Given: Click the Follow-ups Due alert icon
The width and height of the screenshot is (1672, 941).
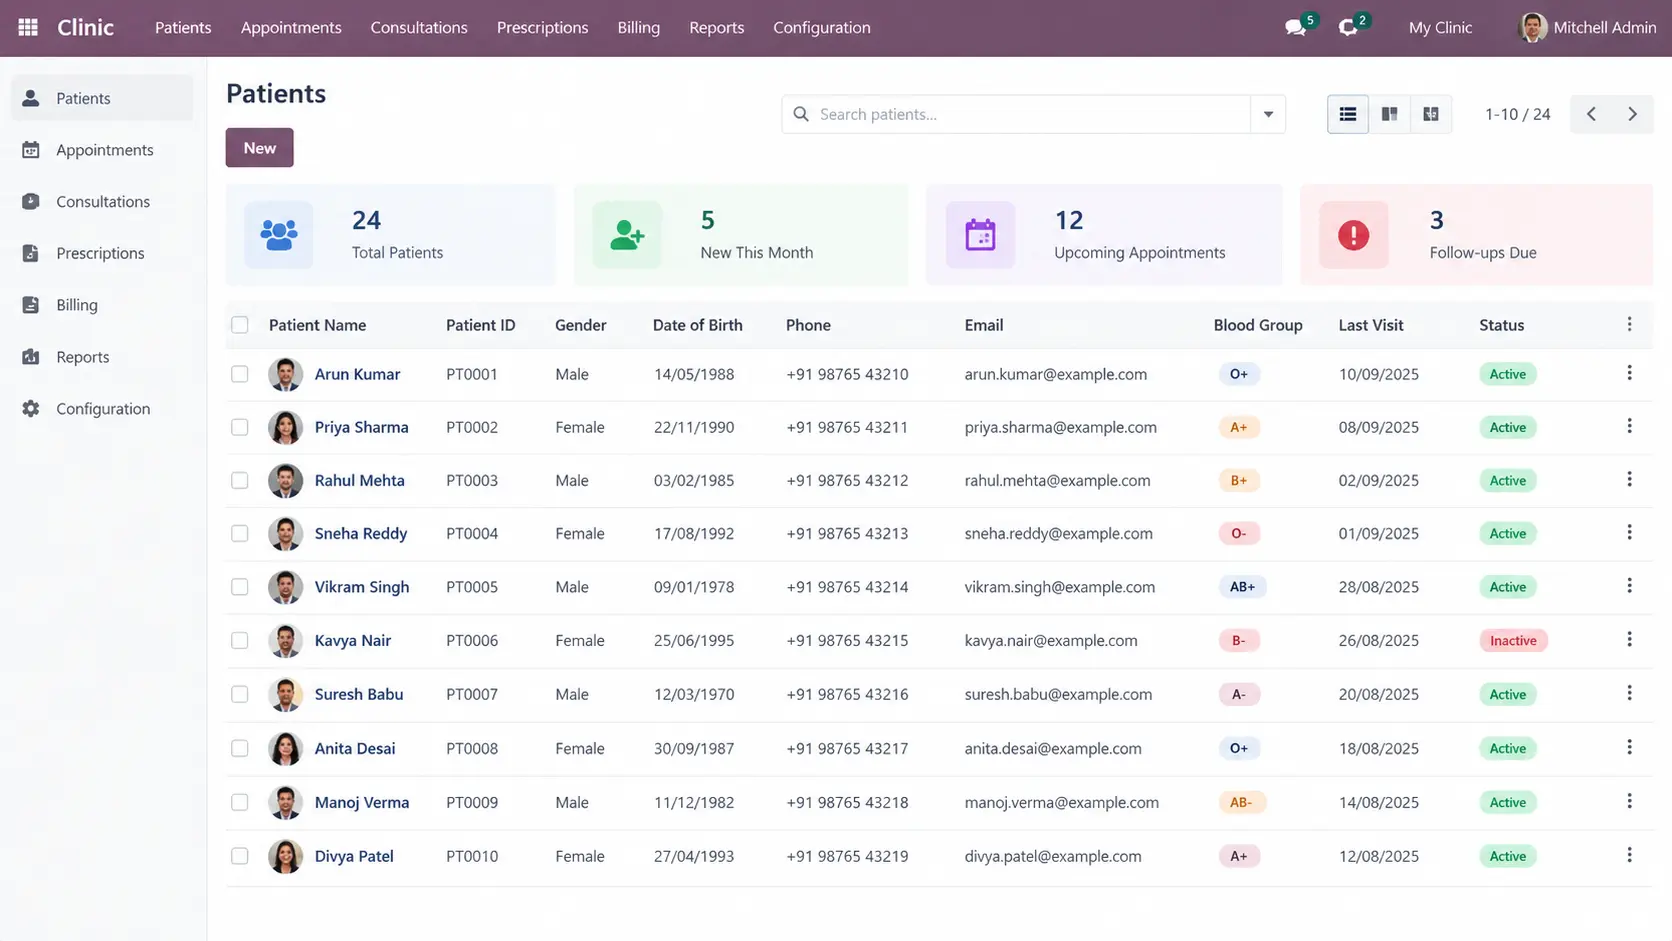Looking at the screenshot, I should coord(1353,235).
